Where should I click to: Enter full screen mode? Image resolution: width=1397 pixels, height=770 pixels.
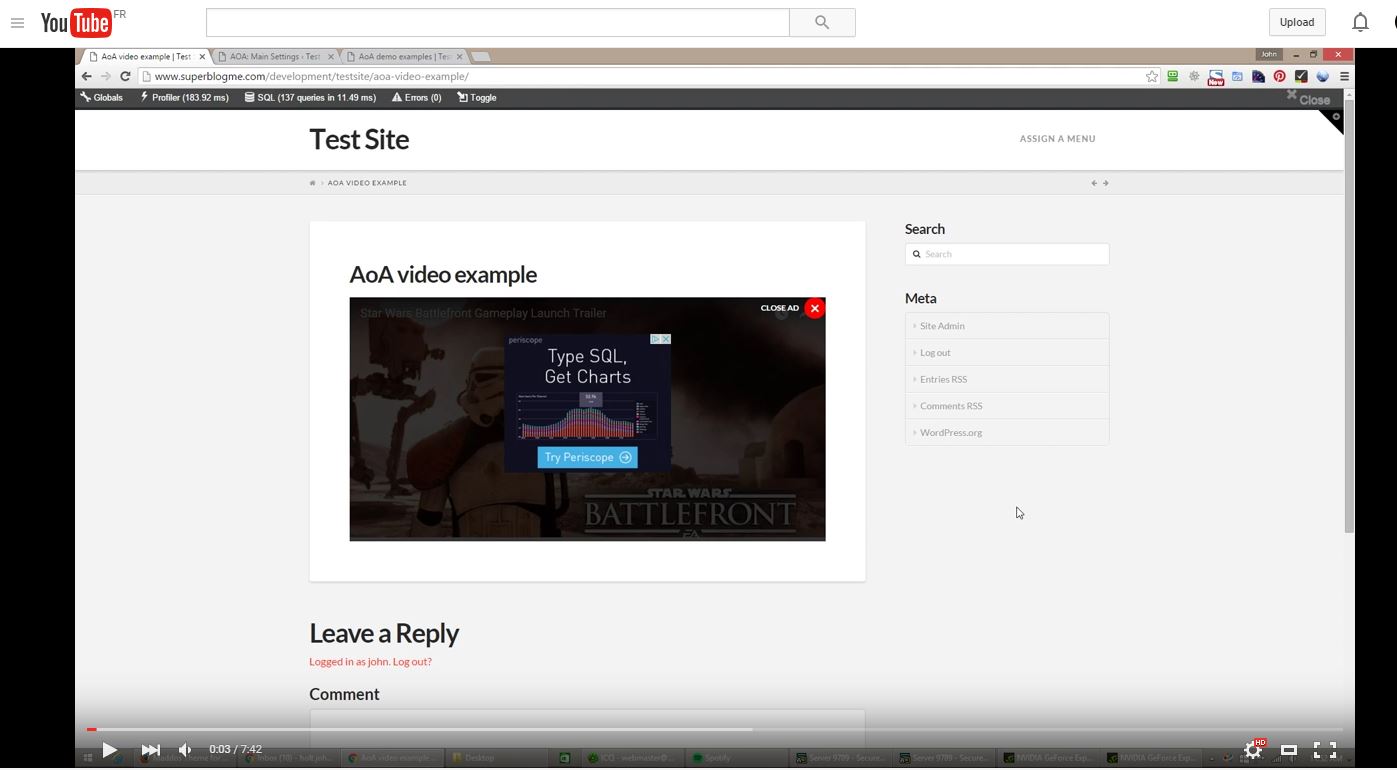[x=1325, y=749]
